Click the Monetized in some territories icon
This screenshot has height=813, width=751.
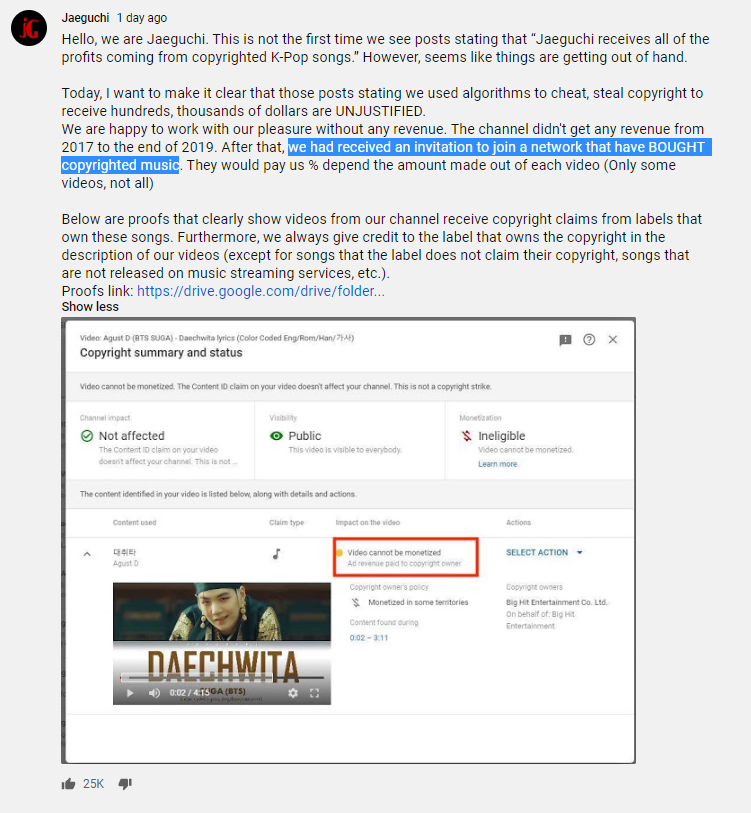point(356,602)
